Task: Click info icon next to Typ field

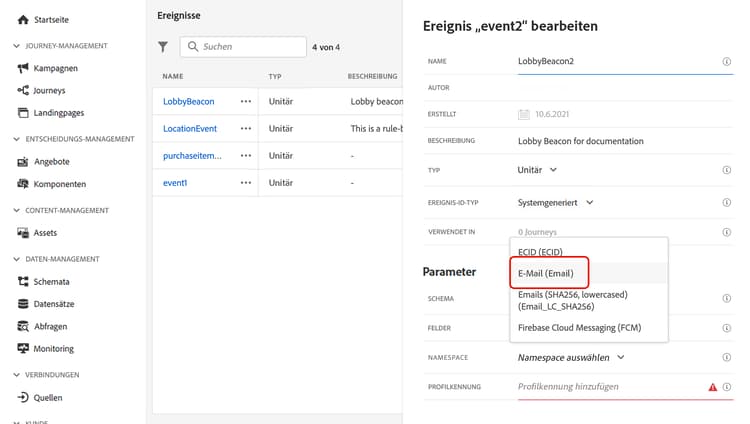Action: tap(727, 170)
